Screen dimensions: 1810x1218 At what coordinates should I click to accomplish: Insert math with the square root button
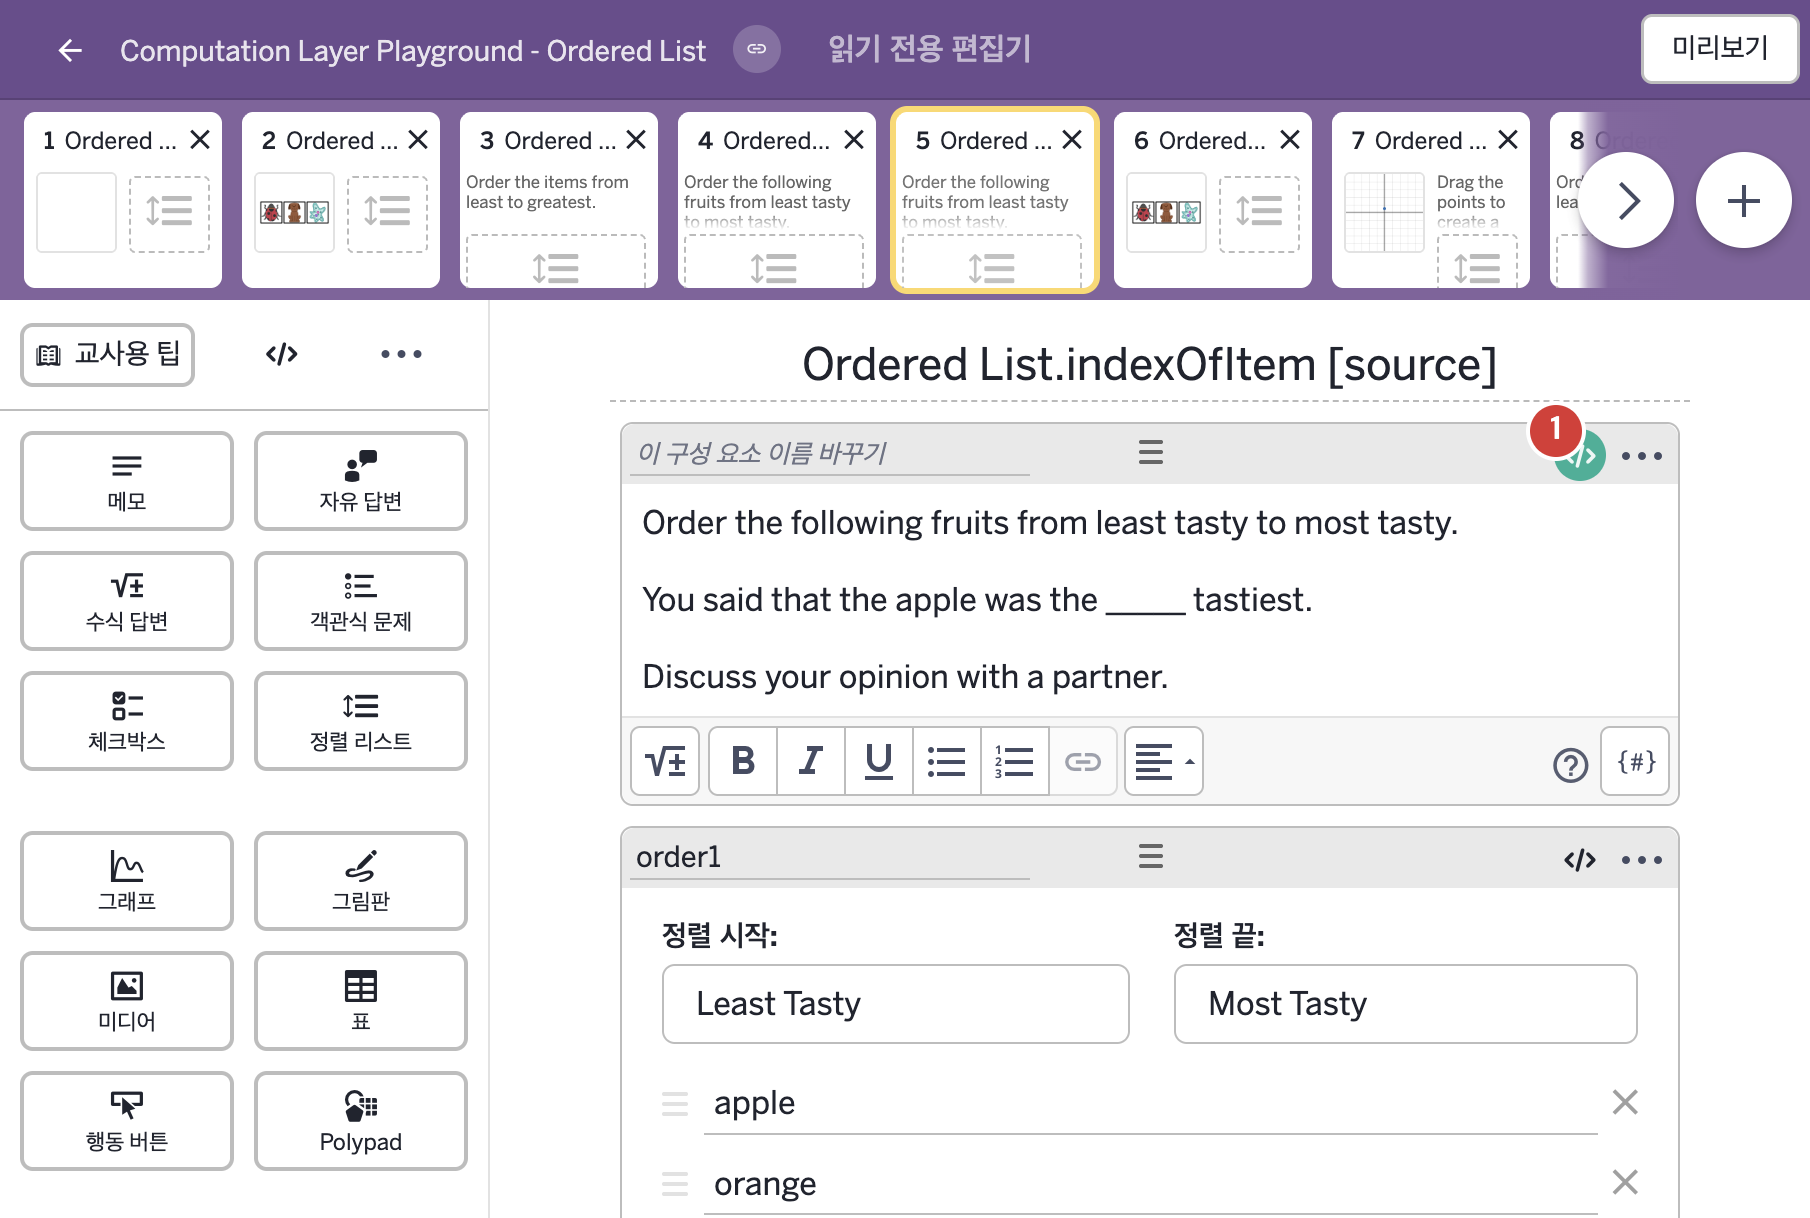point(665,761)
